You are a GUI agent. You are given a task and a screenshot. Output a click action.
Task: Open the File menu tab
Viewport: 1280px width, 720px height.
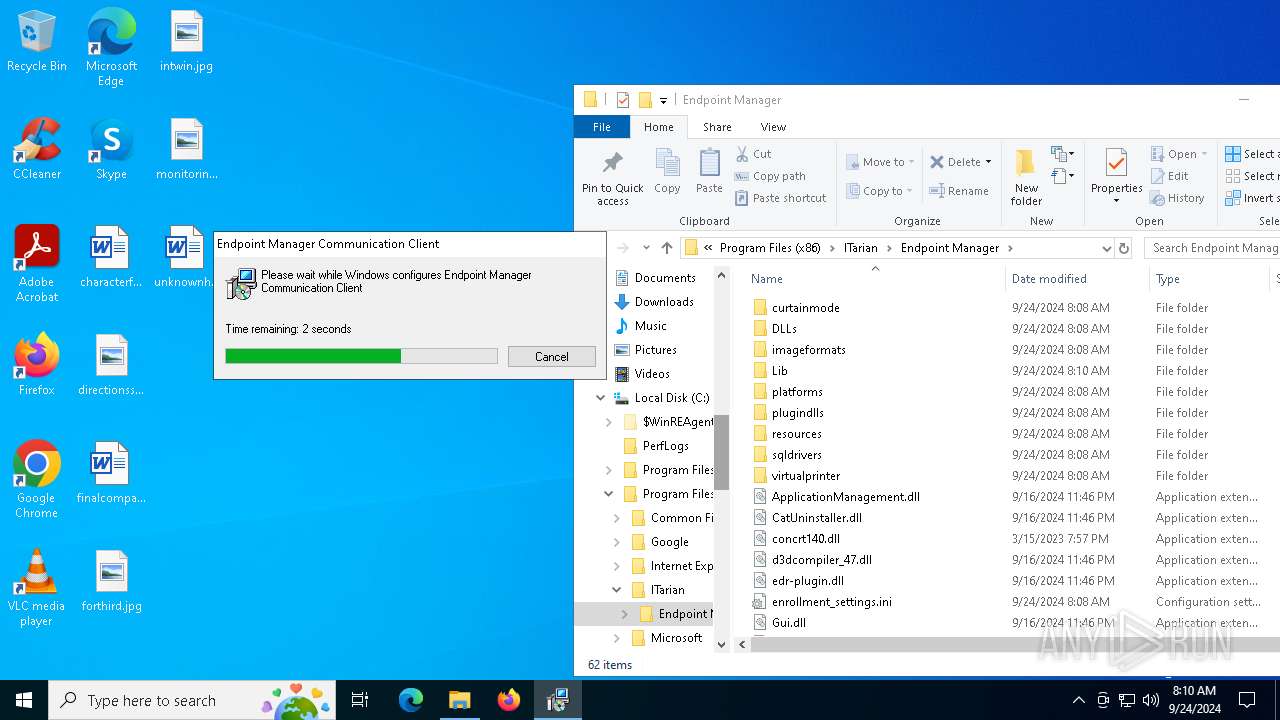pos(602,127)
